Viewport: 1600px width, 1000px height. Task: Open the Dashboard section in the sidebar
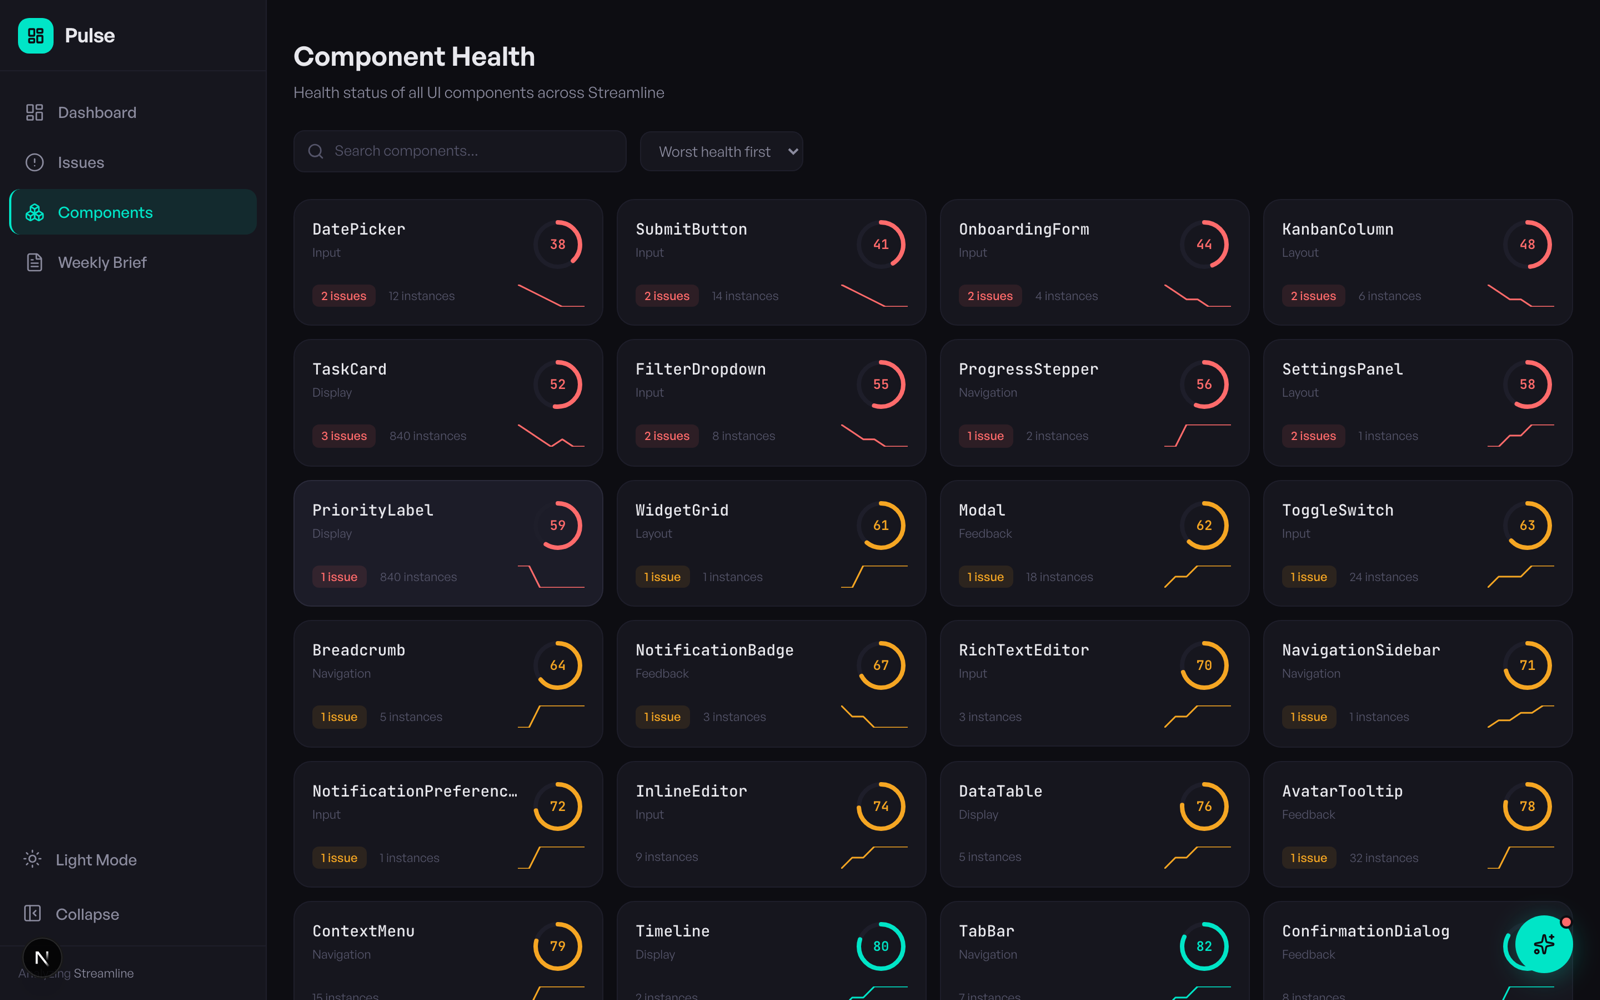[x=96, y=112]
